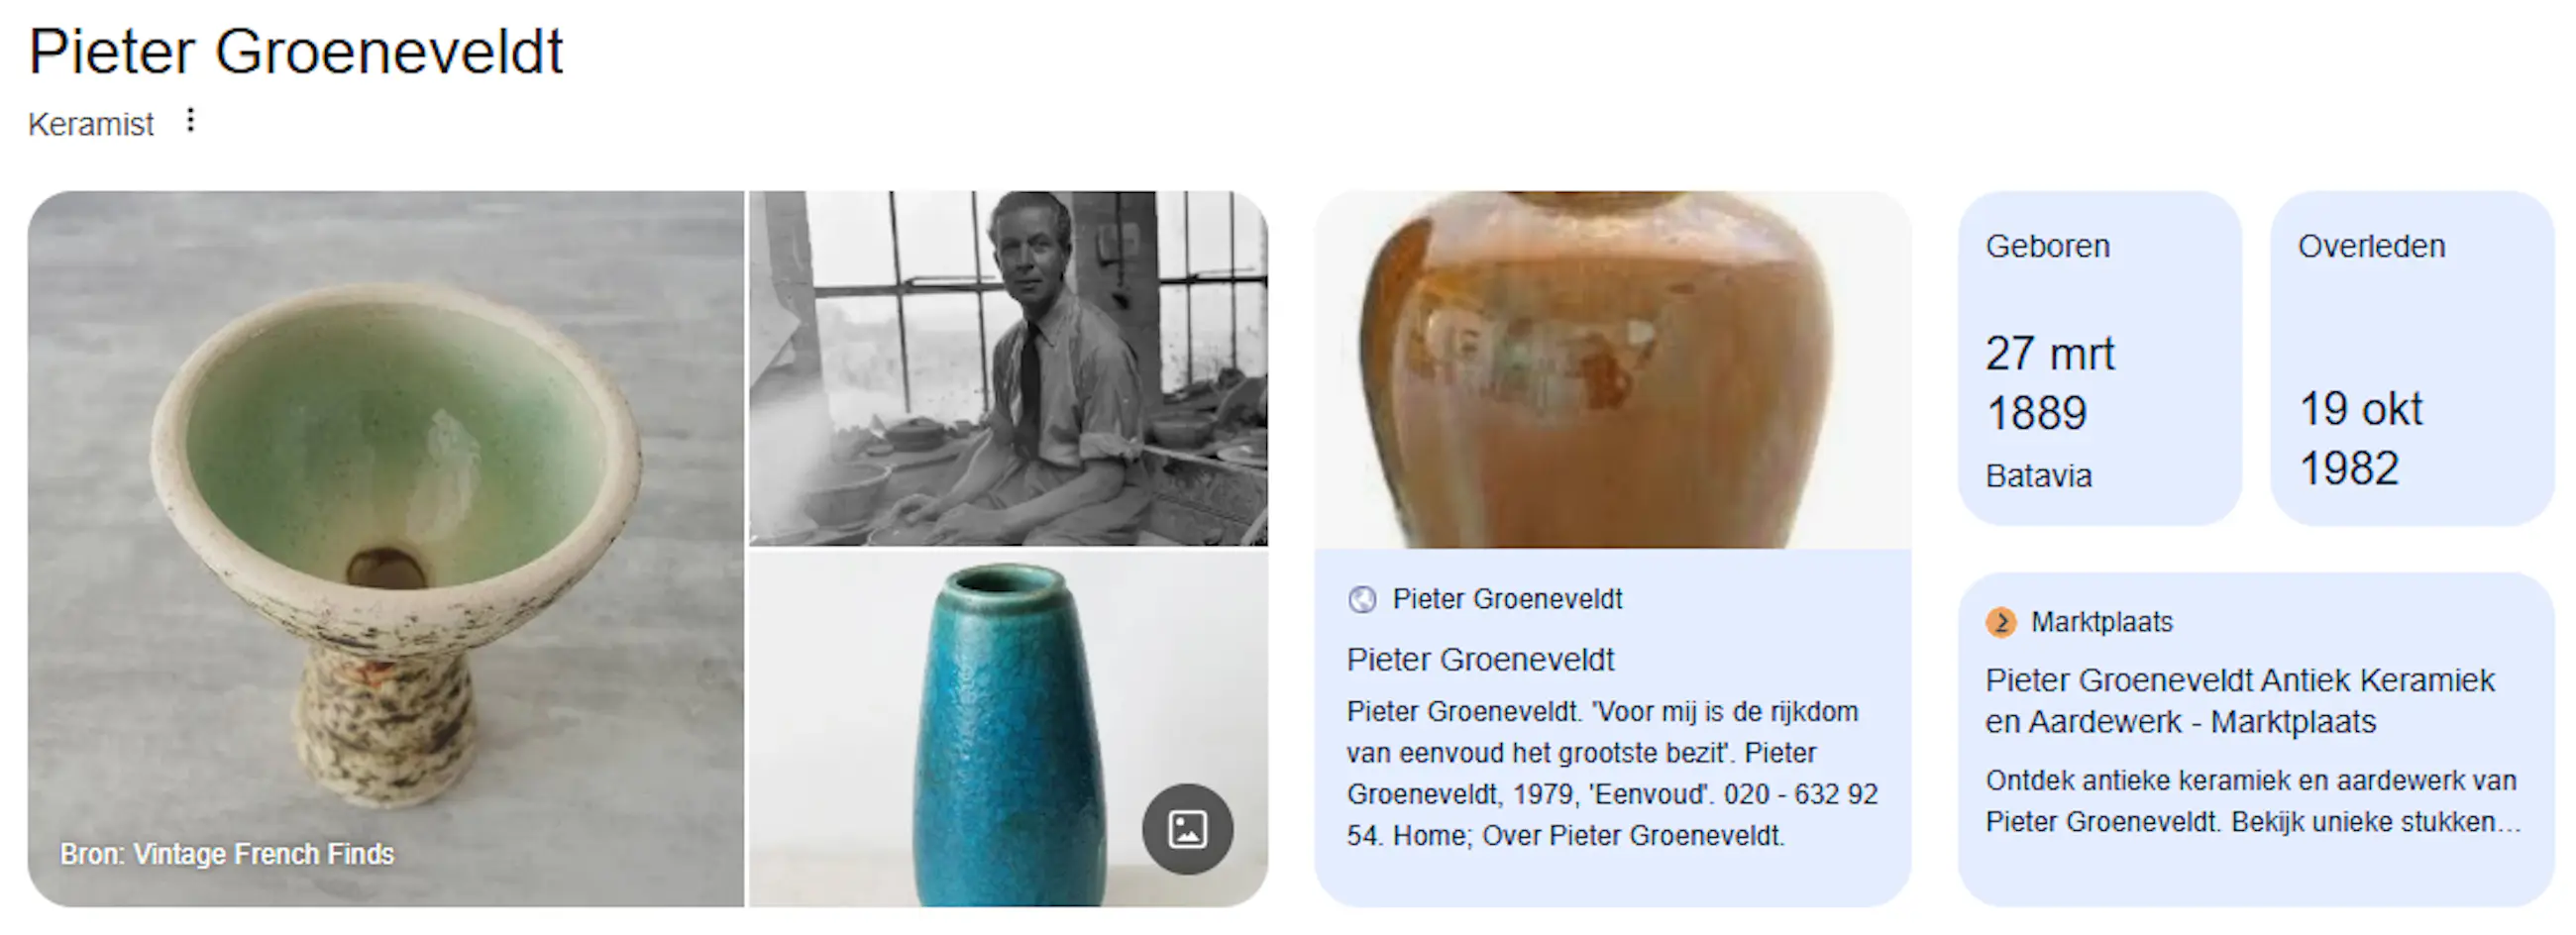Viewport: 2576px width, 935px height.
Task: Click the Keramist subtitle label
Action: (x=91, y=125)
